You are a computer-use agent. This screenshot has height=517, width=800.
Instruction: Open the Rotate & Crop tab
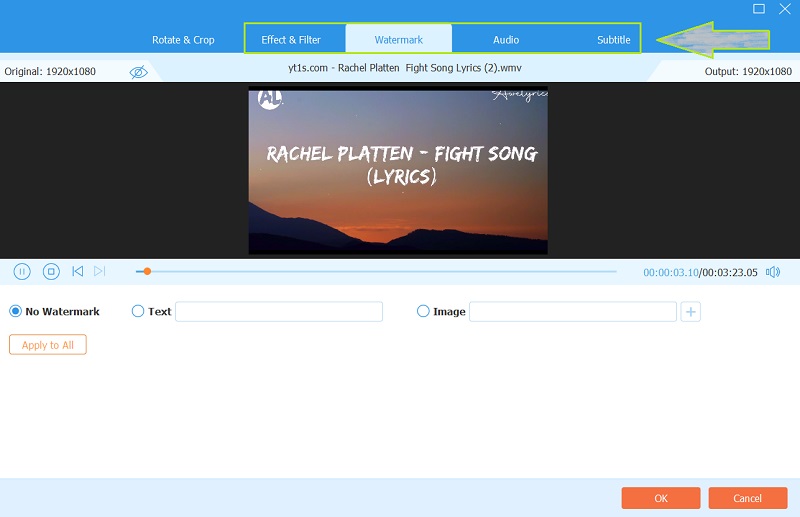point(183,40)
